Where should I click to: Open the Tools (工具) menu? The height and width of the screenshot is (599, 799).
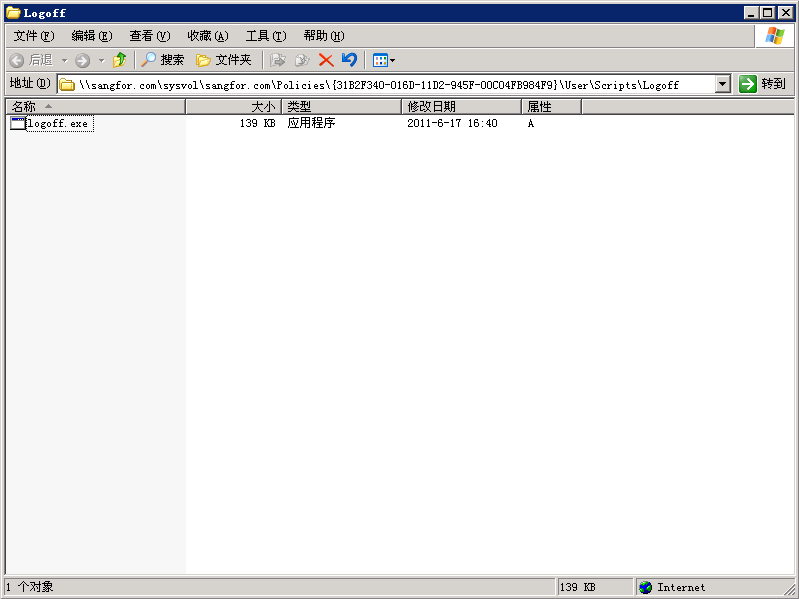click(265, 36)
